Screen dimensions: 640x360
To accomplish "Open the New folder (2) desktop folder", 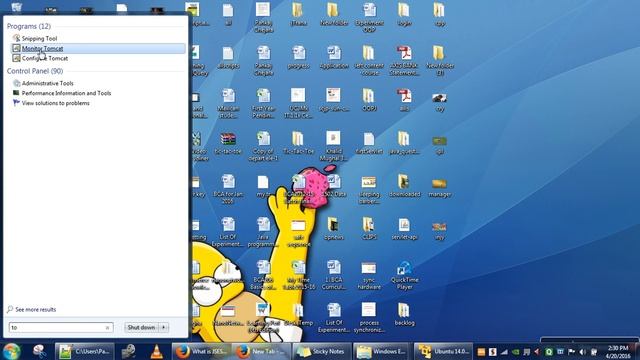I will (x=440, y=60).
